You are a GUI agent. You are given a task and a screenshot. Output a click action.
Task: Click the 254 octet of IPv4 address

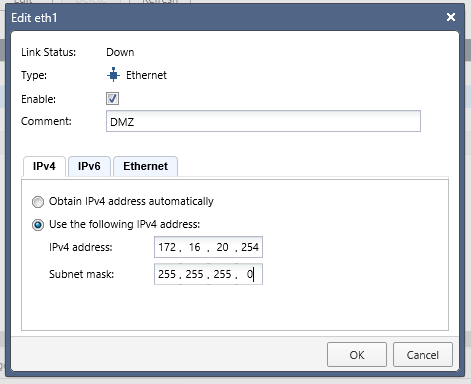pyautogui.click(x=250, y=247)
